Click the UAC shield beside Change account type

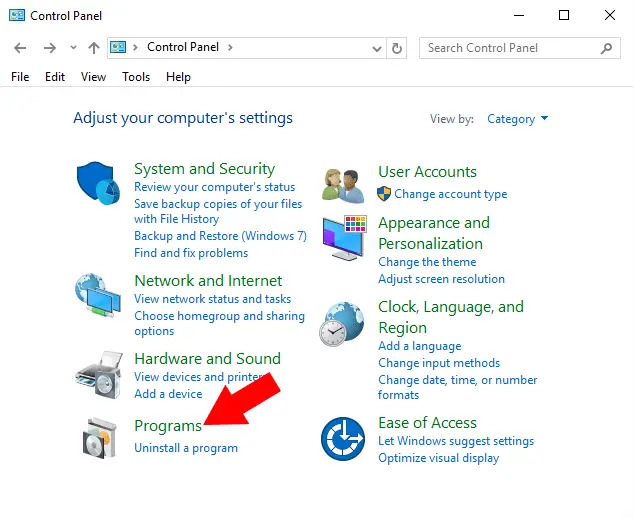coord(384,194)
